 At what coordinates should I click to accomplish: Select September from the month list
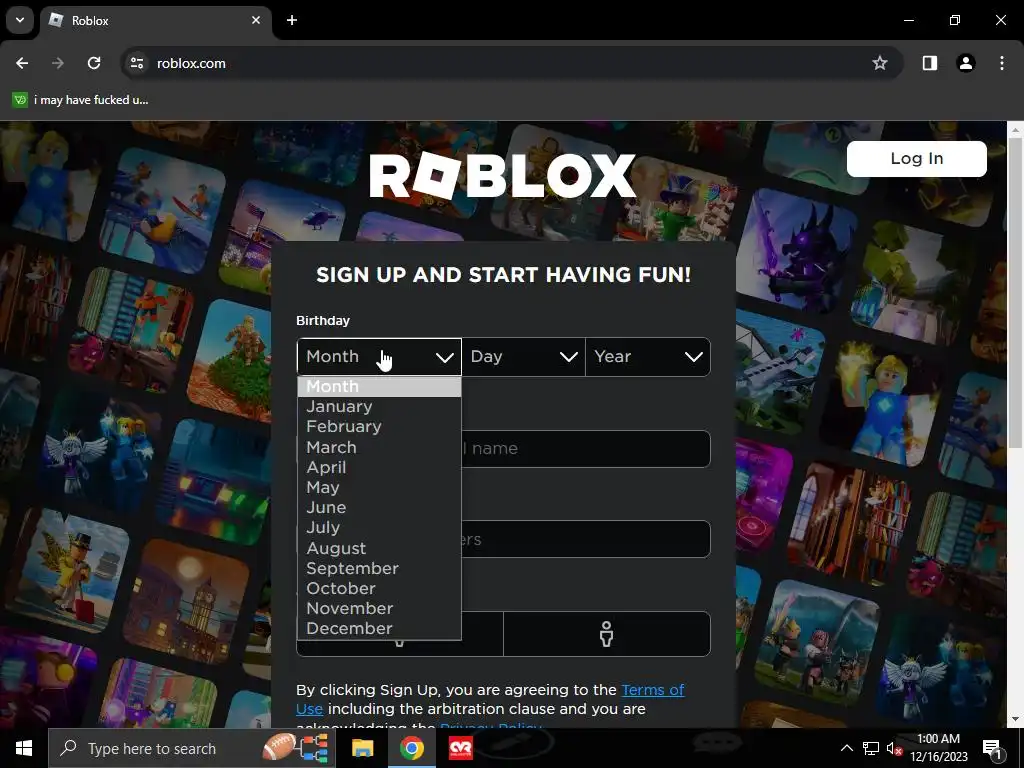coord(379,569)
